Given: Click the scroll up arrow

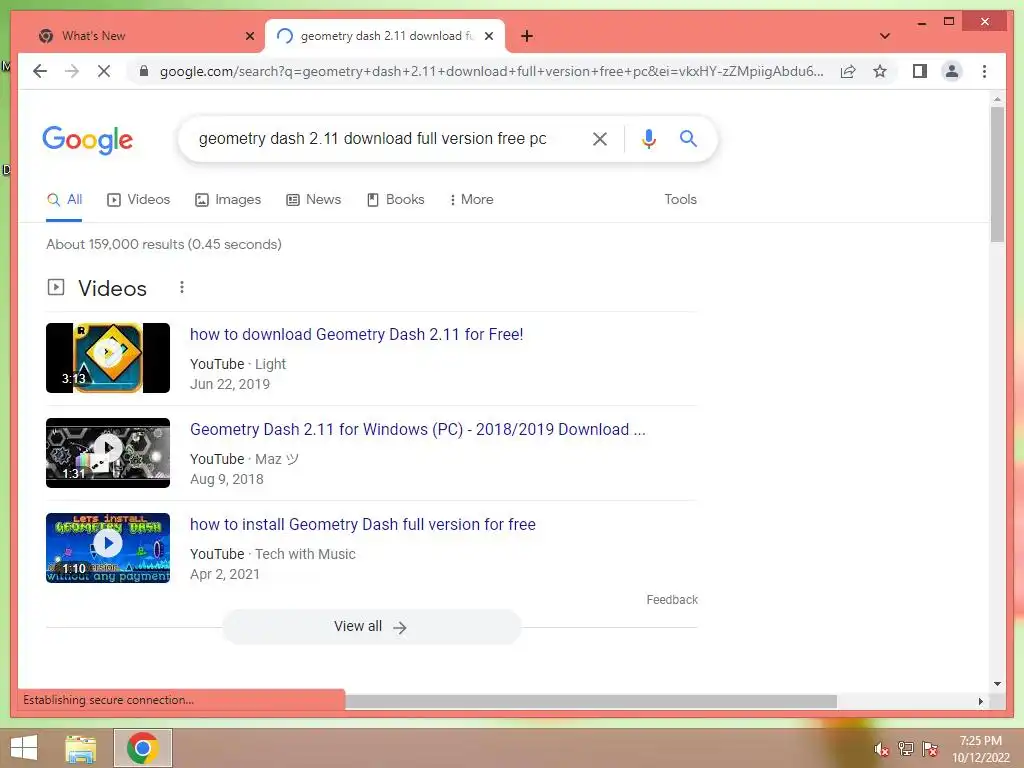Looking at the screenshot, I should tap(997, 99).
